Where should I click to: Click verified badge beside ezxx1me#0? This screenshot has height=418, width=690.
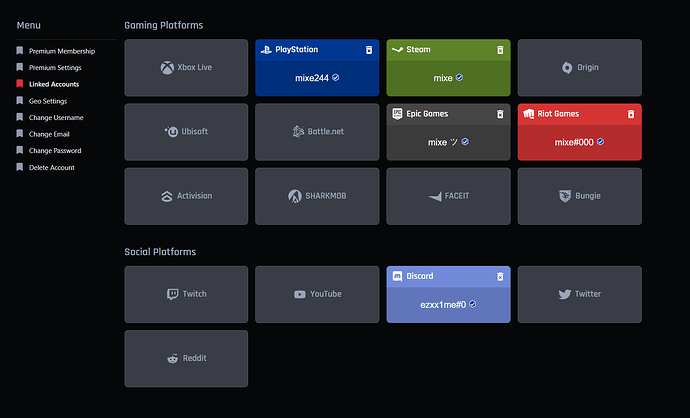pos(473,304)
